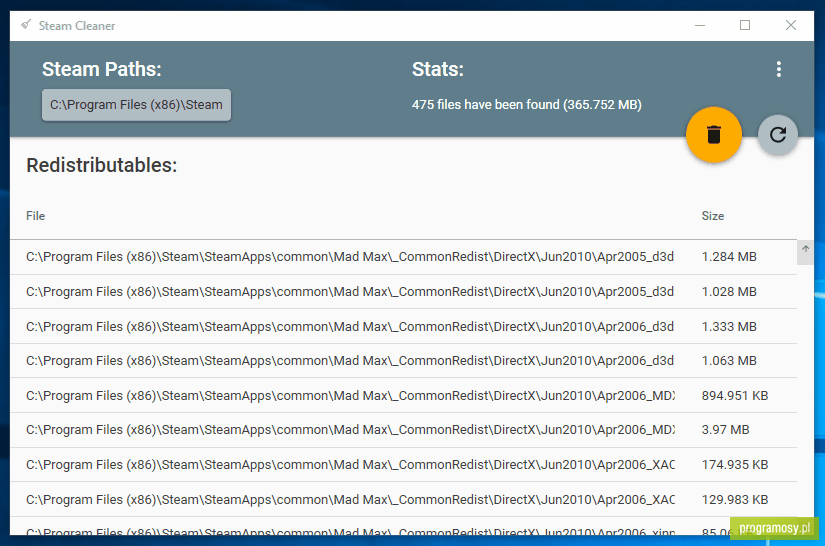This screenshot has width=825, height=546.
Task: Select the Apr2006_d3d row sized 1.333 MB
Action: (404, 326)
